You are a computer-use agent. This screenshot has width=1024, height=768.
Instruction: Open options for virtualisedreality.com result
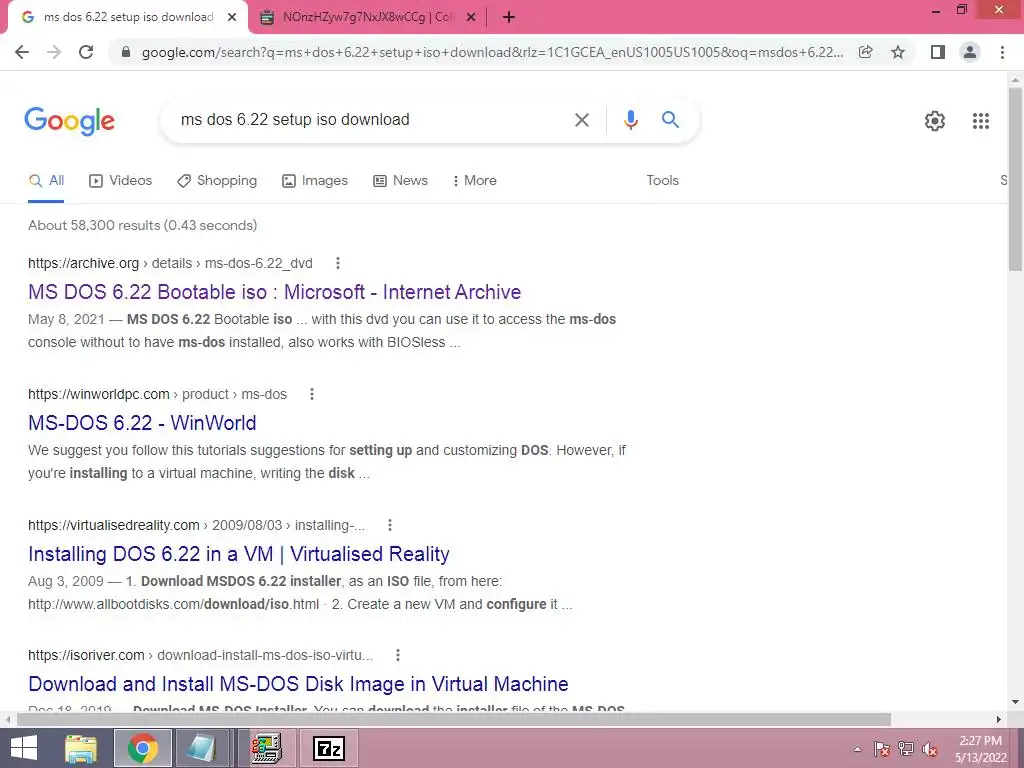[x=389, y=525]
